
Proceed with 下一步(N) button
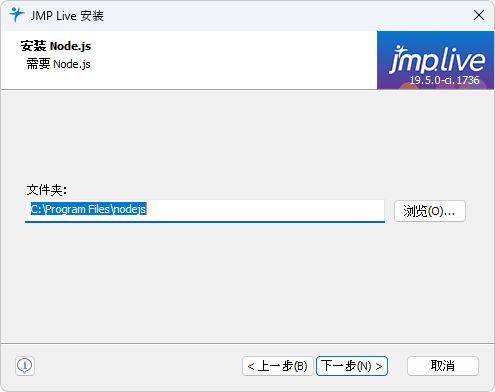[352, 366]
